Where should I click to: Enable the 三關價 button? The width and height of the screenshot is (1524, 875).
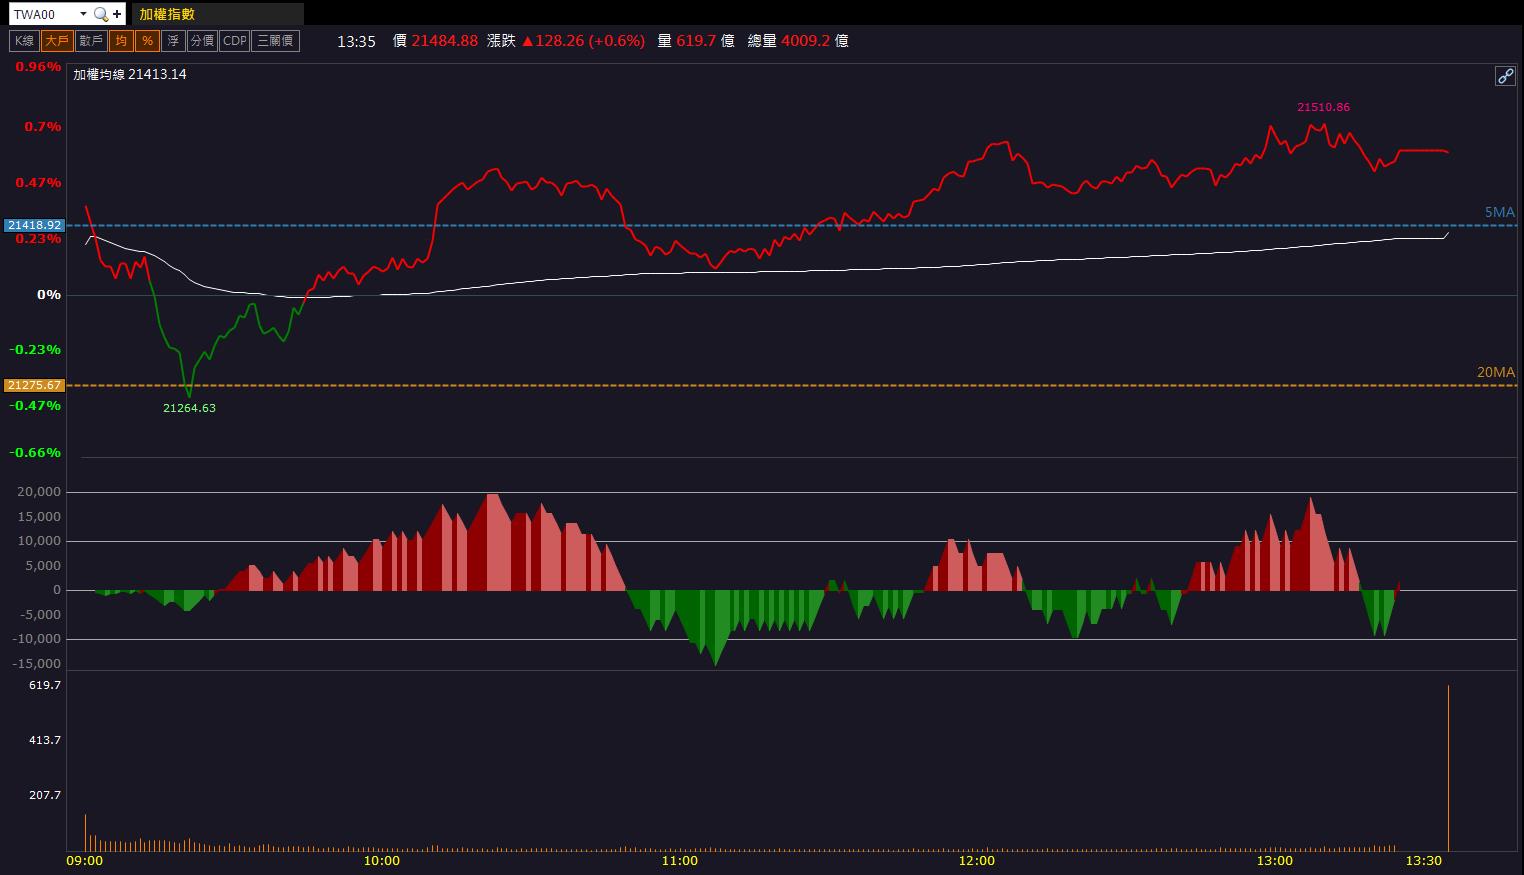(276, 41)
